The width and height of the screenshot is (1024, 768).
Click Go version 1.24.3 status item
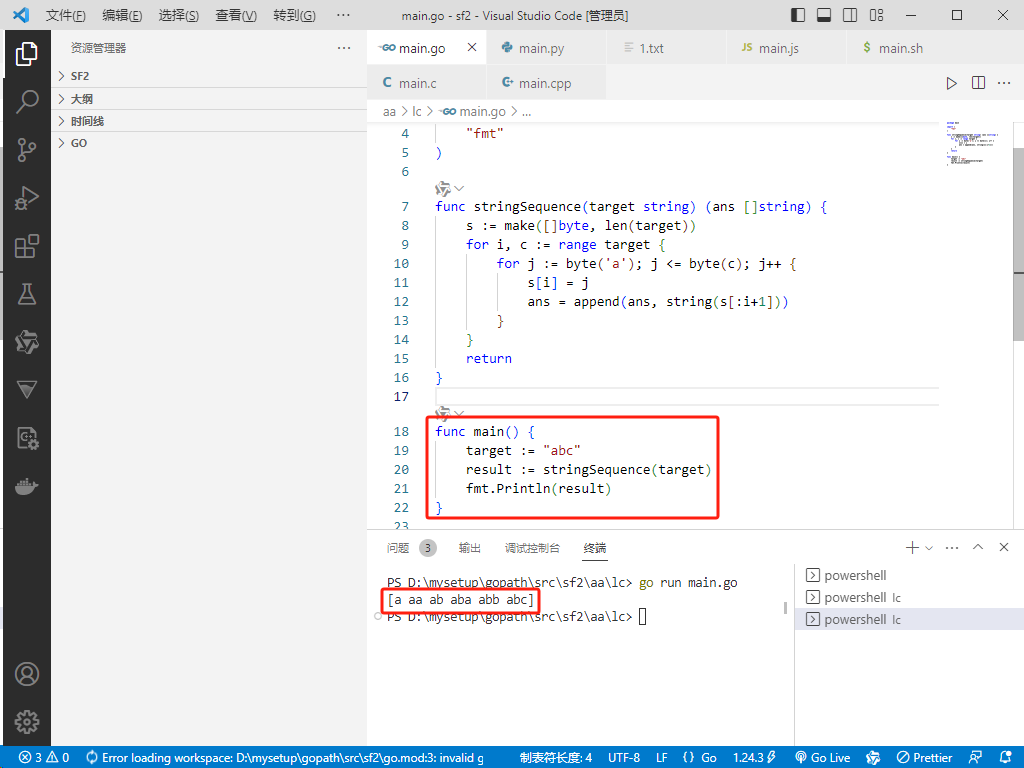pos(754,758)
